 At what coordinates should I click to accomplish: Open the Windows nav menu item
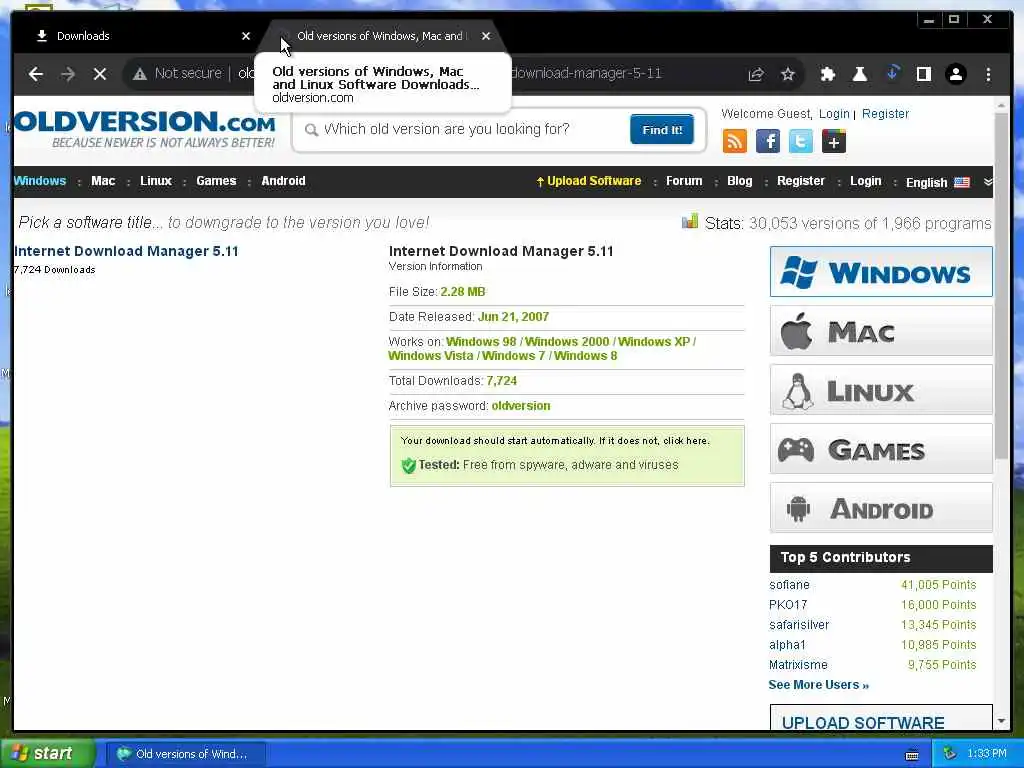point(40,181)
